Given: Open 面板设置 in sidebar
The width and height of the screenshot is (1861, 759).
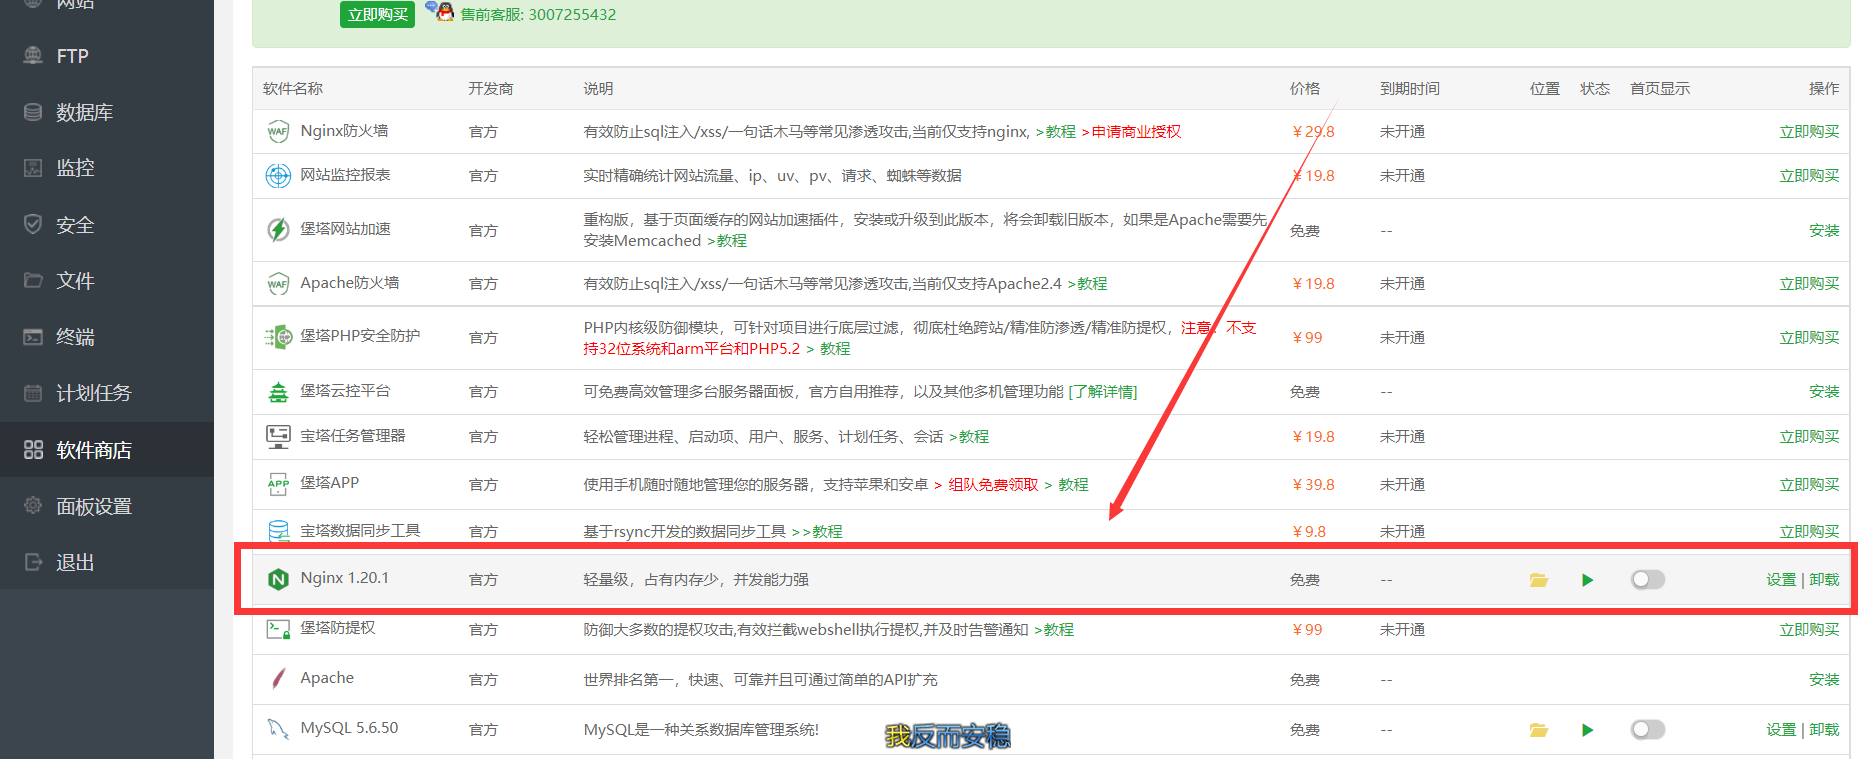Looking at the screenshot, I should click(93, 506).
